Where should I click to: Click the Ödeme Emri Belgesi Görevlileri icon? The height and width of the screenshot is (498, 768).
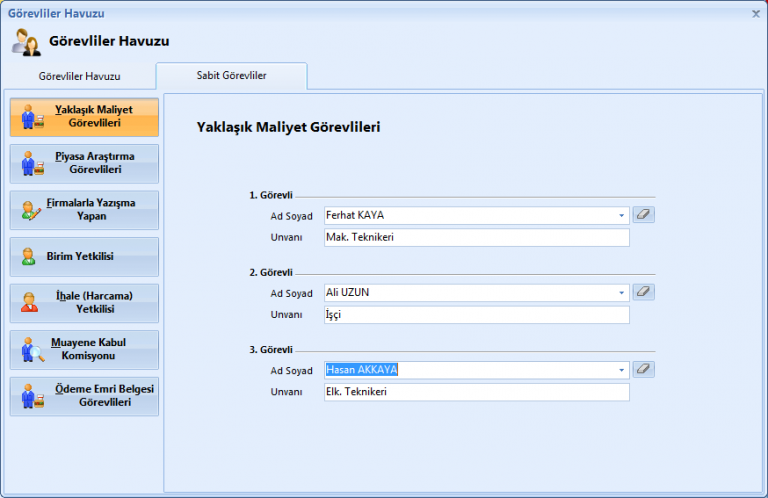point(32,396)
